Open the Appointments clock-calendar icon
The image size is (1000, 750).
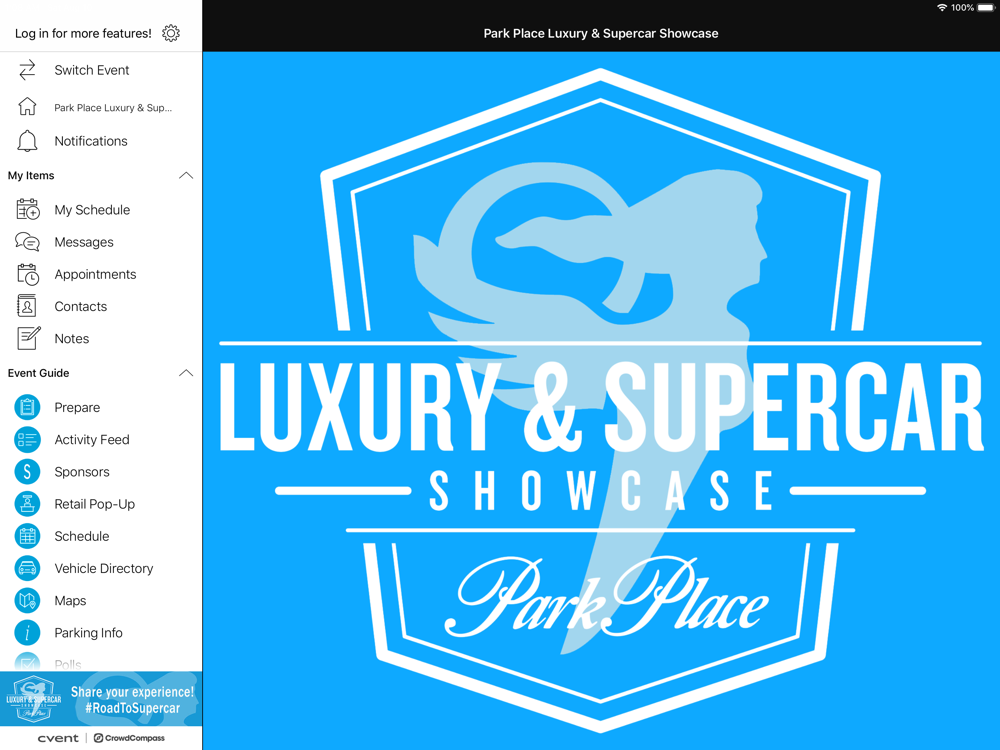point(27,274)
